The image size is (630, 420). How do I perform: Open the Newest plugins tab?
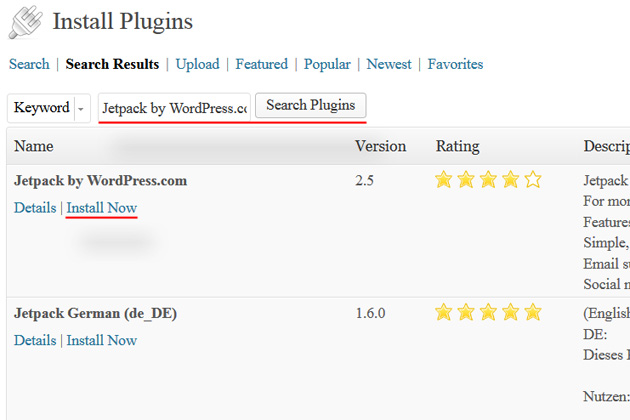389,64
